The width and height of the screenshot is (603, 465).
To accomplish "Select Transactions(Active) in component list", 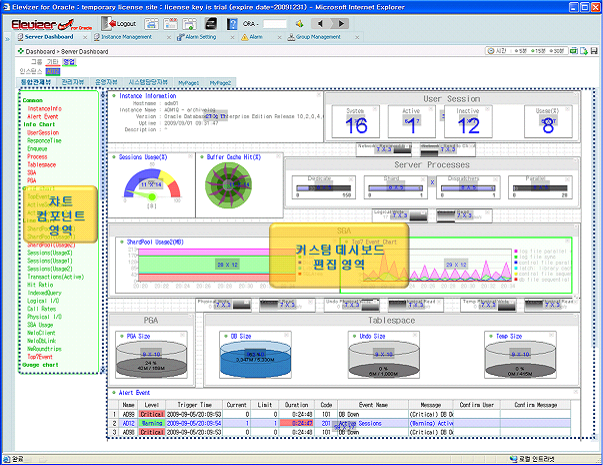I will [55, 277].
